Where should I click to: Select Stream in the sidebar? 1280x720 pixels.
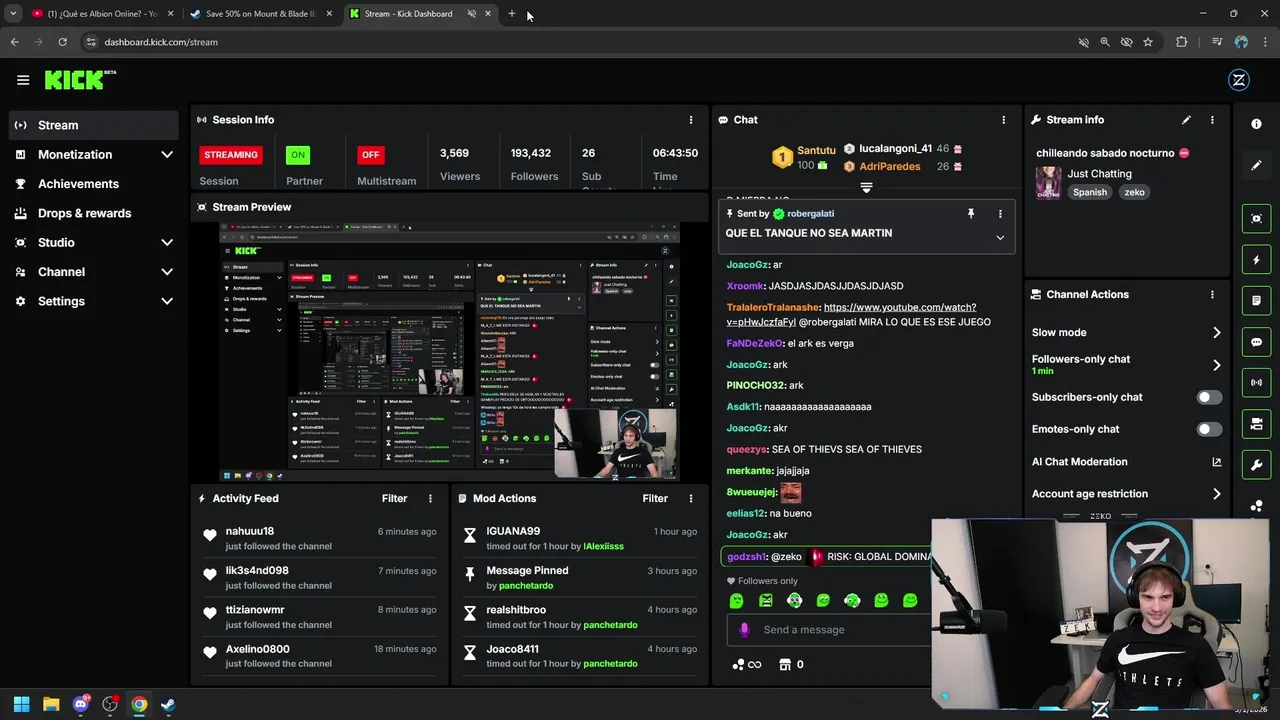(94, 125)
